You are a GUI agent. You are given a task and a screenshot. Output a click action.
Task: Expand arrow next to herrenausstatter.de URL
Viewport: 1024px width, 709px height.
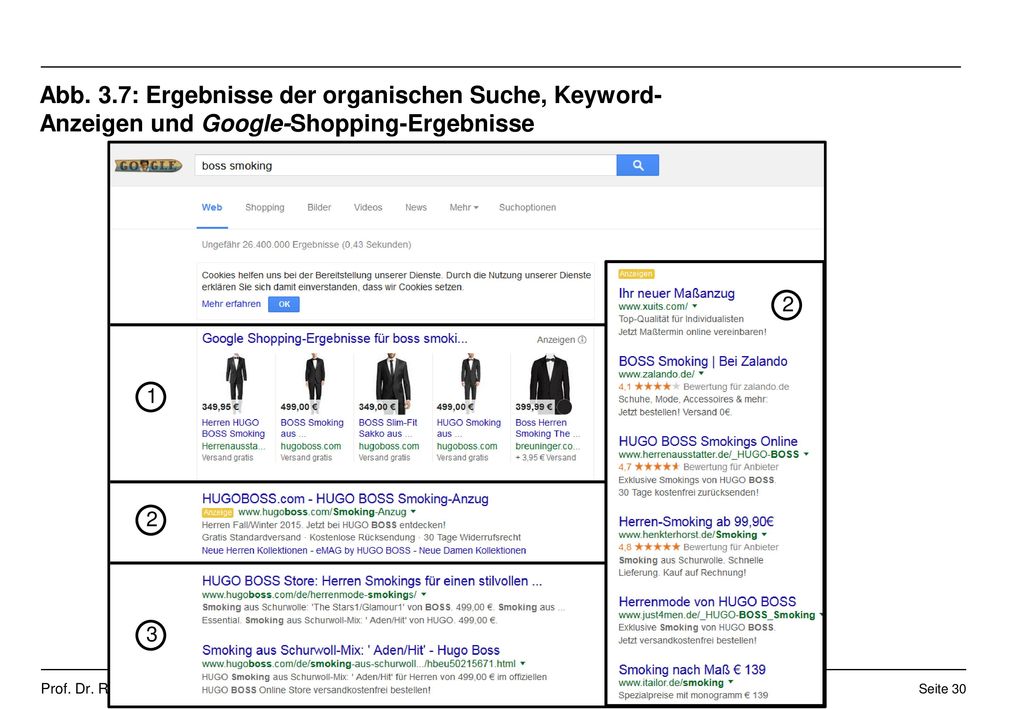pyautogui.click(x=806, y=454)
